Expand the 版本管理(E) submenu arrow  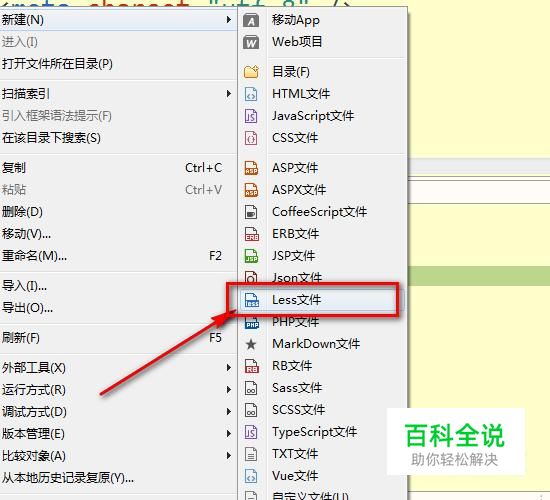229,434
